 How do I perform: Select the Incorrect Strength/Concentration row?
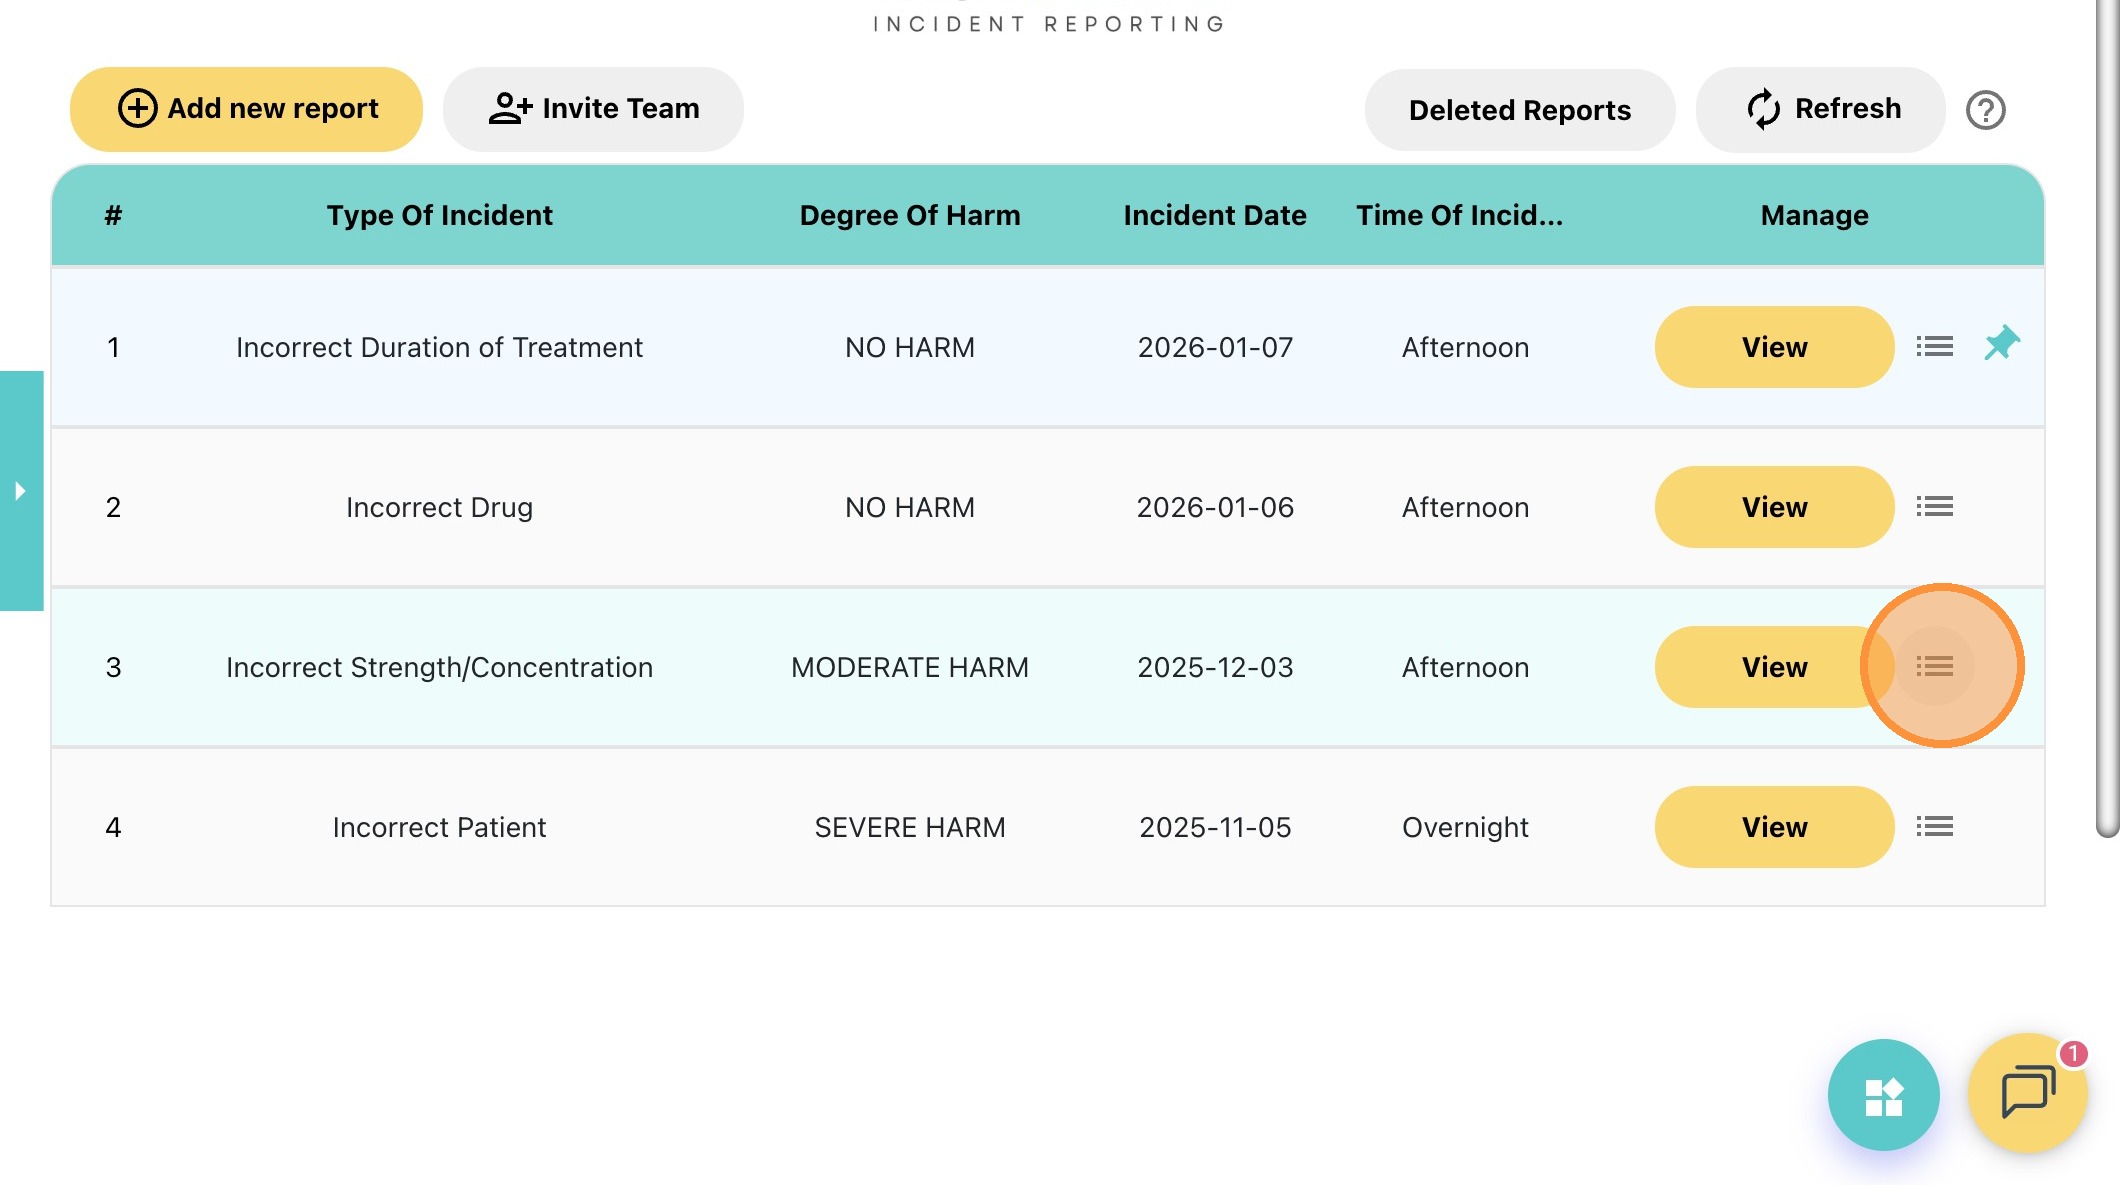[x=439, y=667]
